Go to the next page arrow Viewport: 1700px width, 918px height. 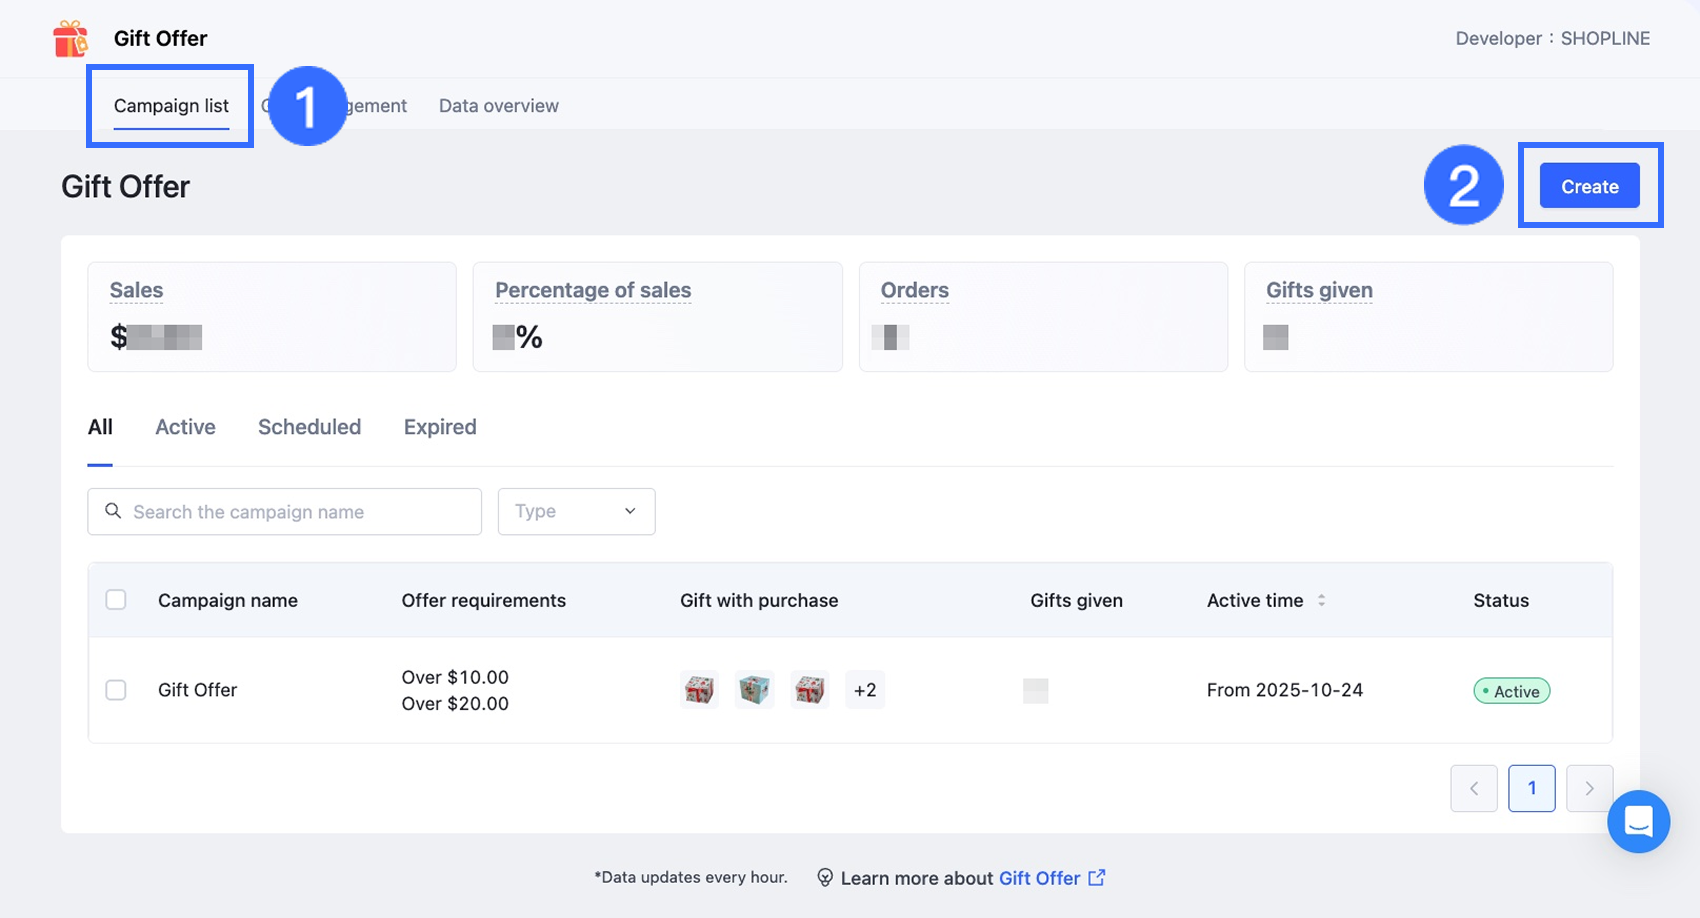1589,788
